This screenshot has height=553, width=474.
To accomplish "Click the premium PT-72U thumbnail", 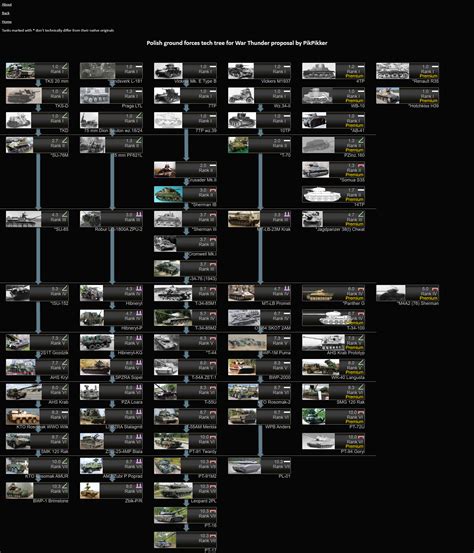I will (x=314, y=417).
